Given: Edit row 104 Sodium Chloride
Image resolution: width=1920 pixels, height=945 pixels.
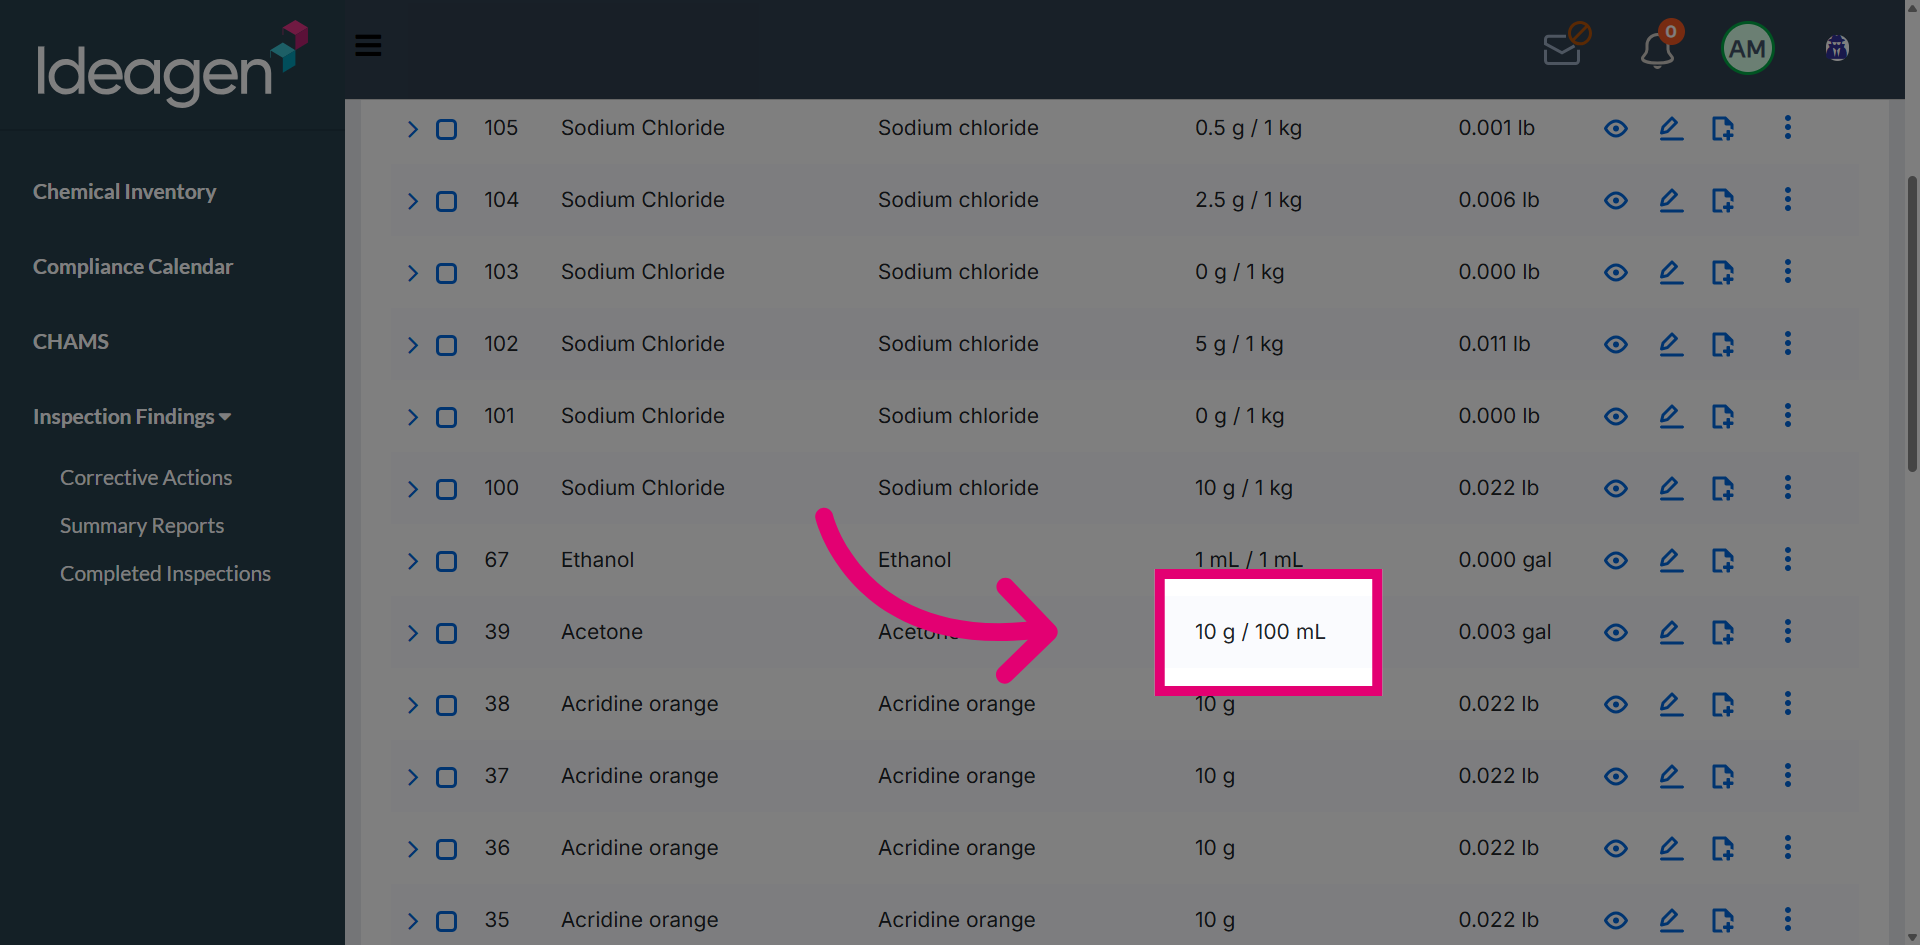Looking at the screenshot, I should click(1671, 200).
